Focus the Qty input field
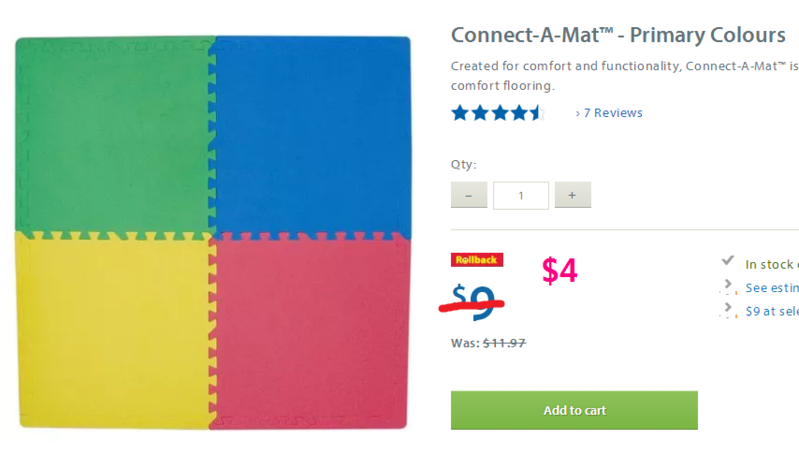The image size is (799, 469). tap(520, 195)
